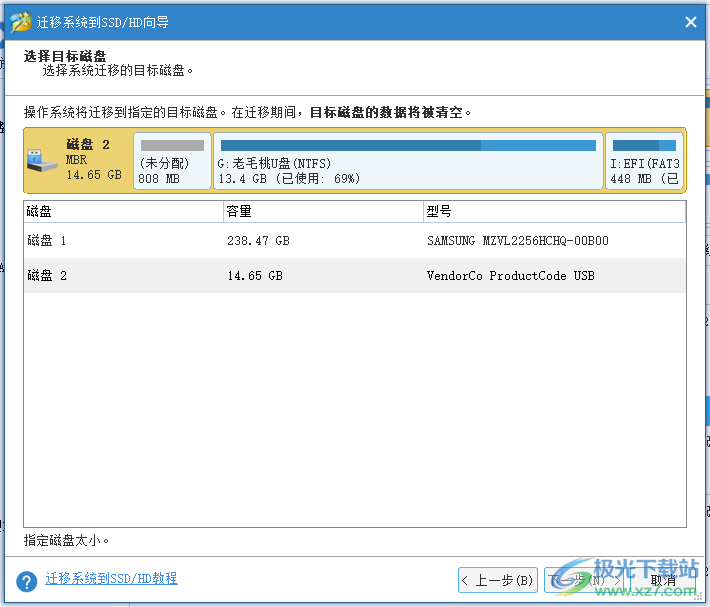Click the 14.65 GB capacity cell in list

(255, 276)
